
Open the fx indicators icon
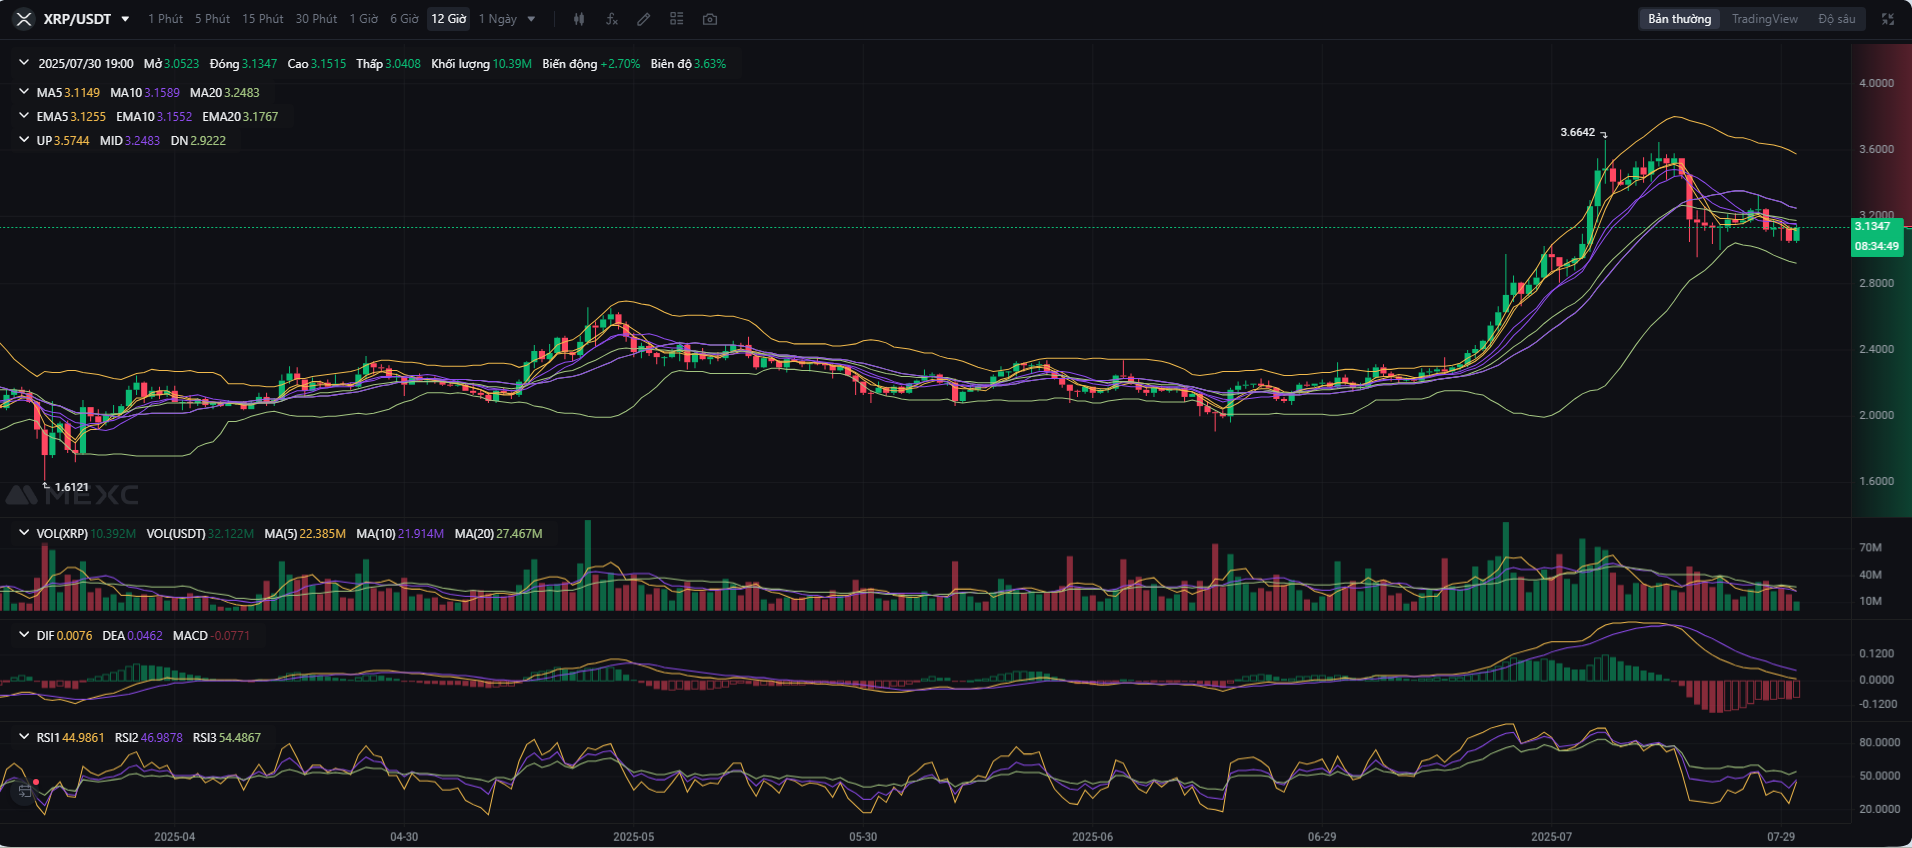pyautogui.click(x=612, y=19)
